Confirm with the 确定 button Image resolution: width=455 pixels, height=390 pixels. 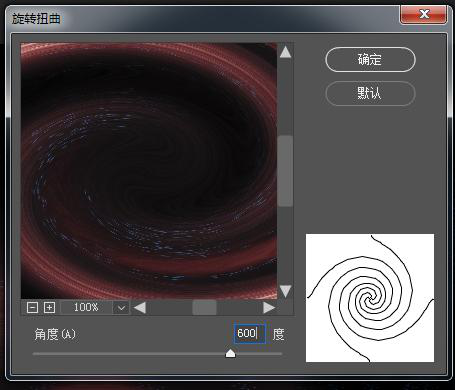[x=370, y=60]
